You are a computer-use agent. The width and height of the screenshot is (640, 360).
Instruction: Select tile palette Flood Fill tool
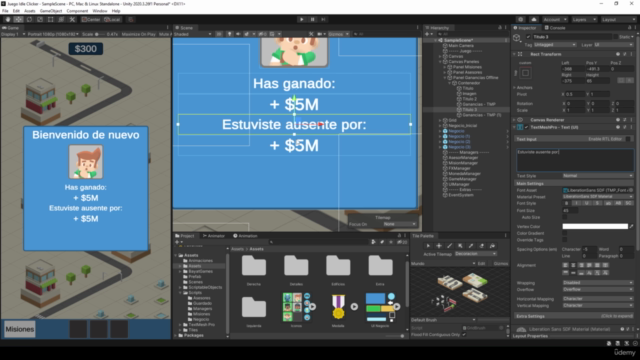point(492,246)
